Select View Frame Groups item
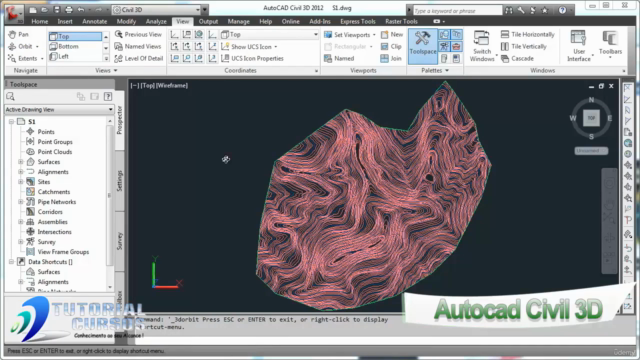Screen dimensions: 640x360 [63, 252]
